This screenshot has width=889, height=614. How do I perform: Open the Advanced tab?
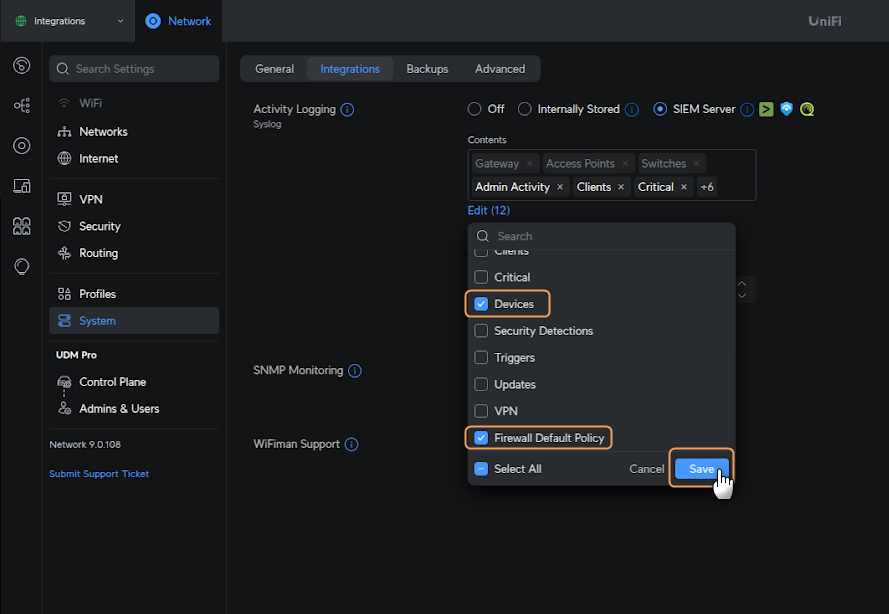click(x=500, y=69)
